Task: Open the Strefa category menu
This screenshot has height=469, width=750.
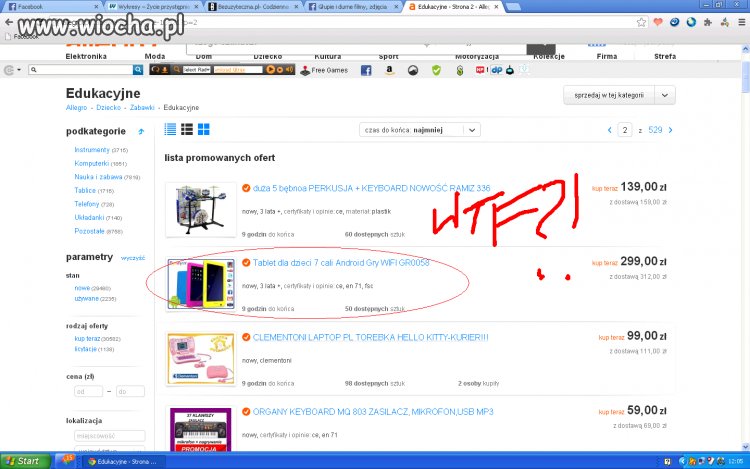Action: tap(665, 56)
